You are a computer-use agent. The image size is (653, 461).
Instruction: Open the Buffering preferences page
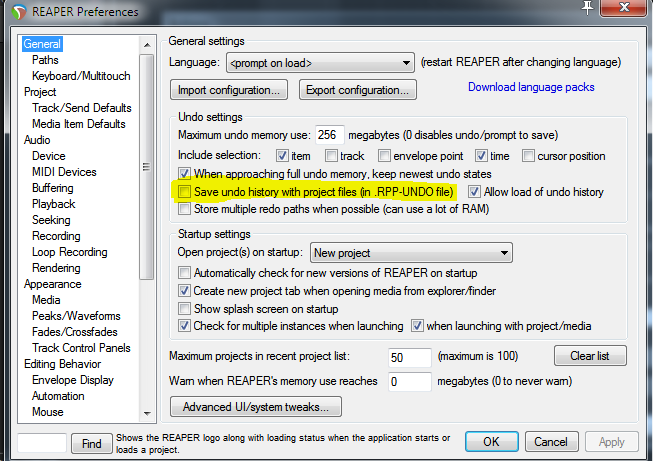52,188
